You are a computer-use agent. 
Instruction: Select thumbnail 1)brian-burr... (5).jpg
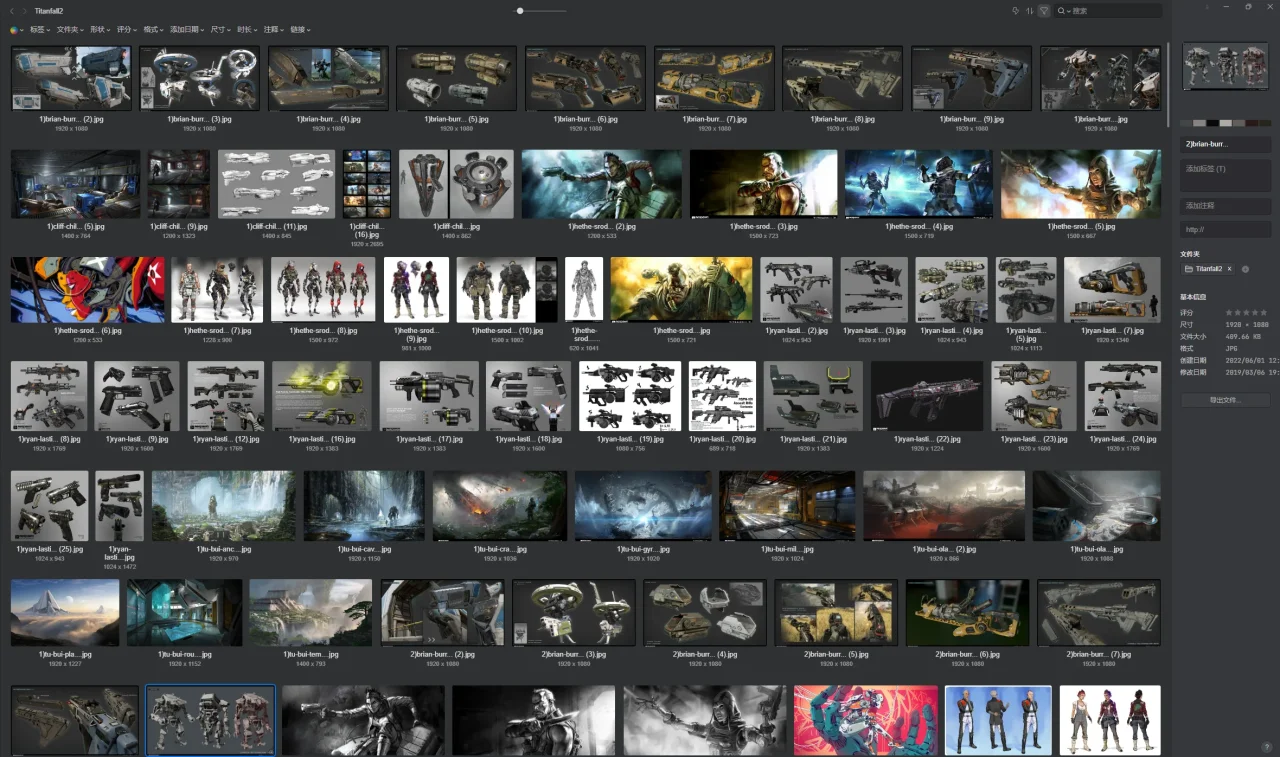click(x=457, y=78)
